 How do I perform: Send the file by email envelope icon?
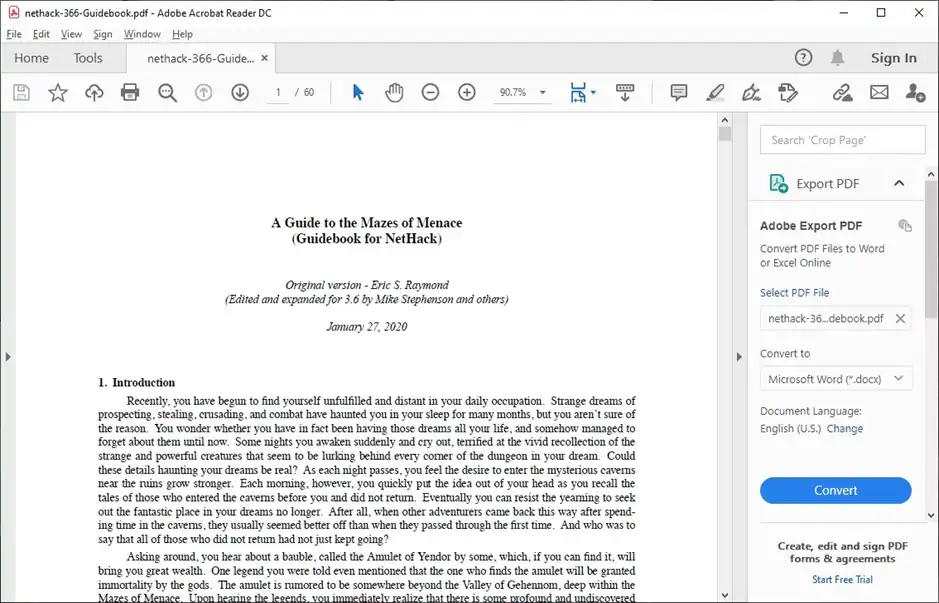click(x=879, y=92)
